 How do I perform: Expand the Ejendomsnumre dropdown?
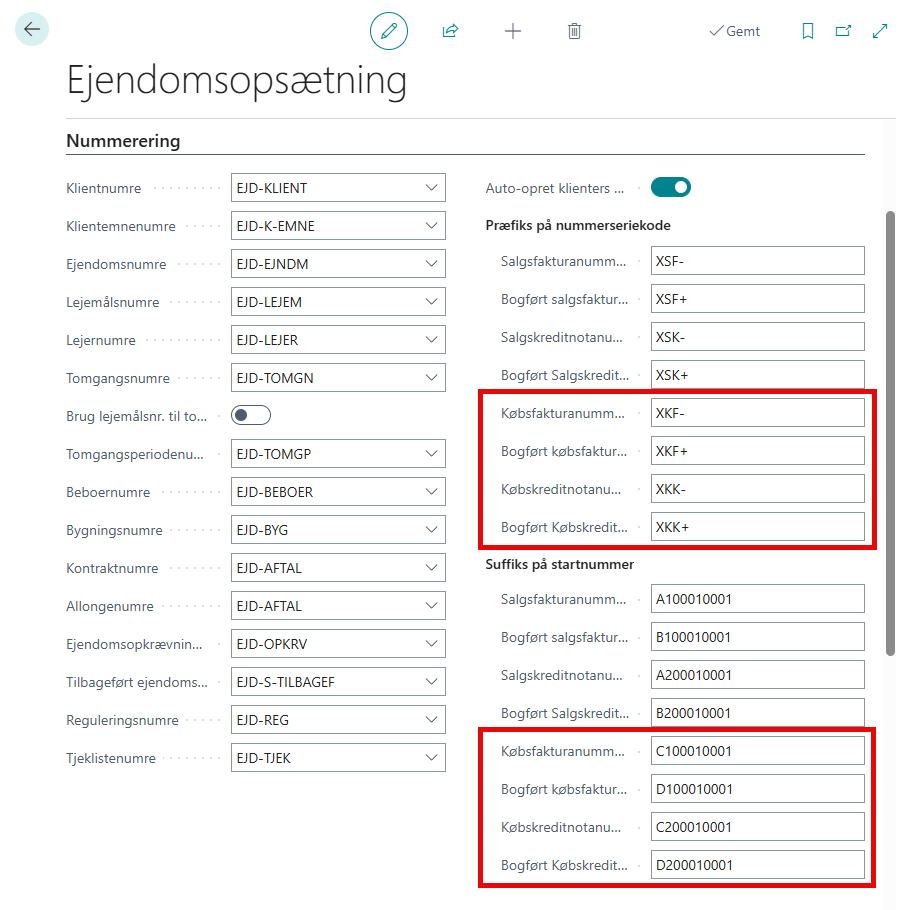click(x=431, y=264)
